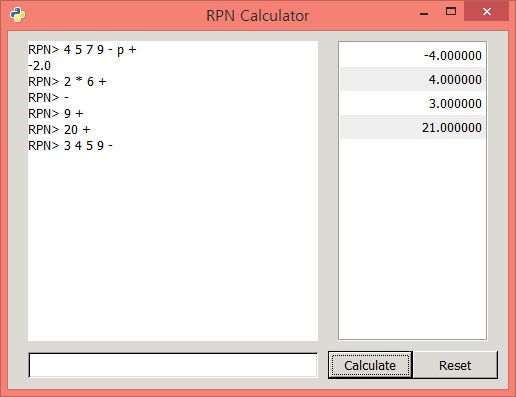Select stack value 3.000000
Screen dimensions: 516x397
412,103
